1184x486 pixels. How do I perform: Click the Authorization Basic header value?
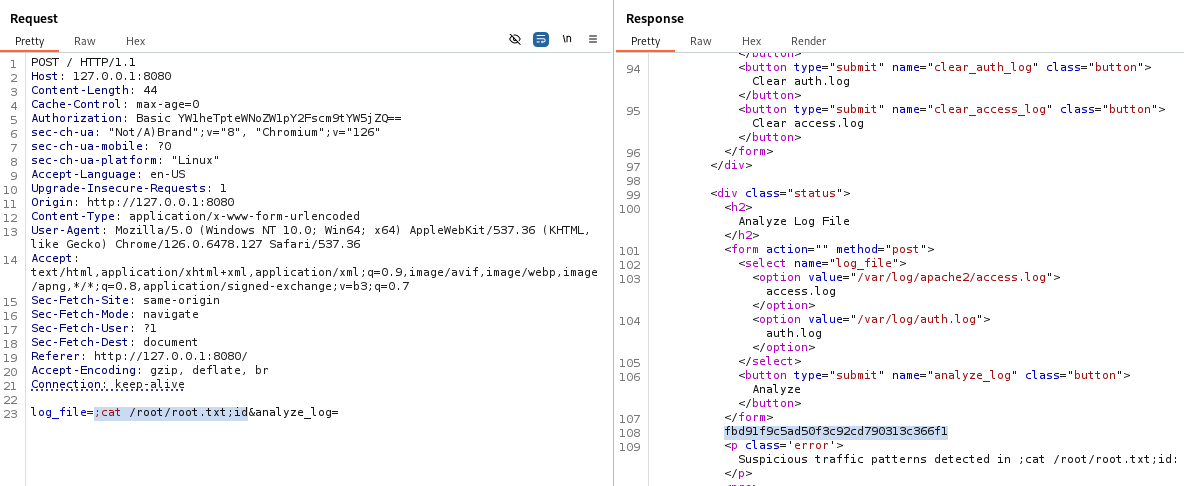click(268, 118)
